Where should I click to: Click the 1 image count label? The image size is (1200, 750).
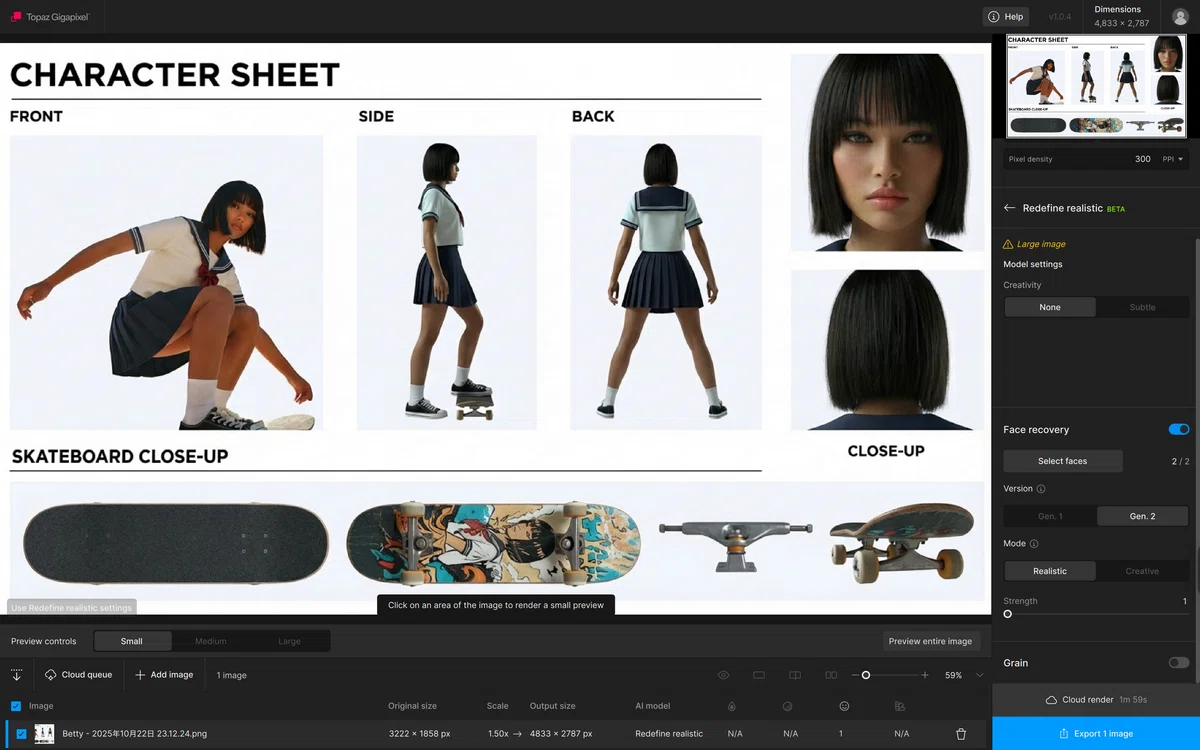(x=232, y=675)
